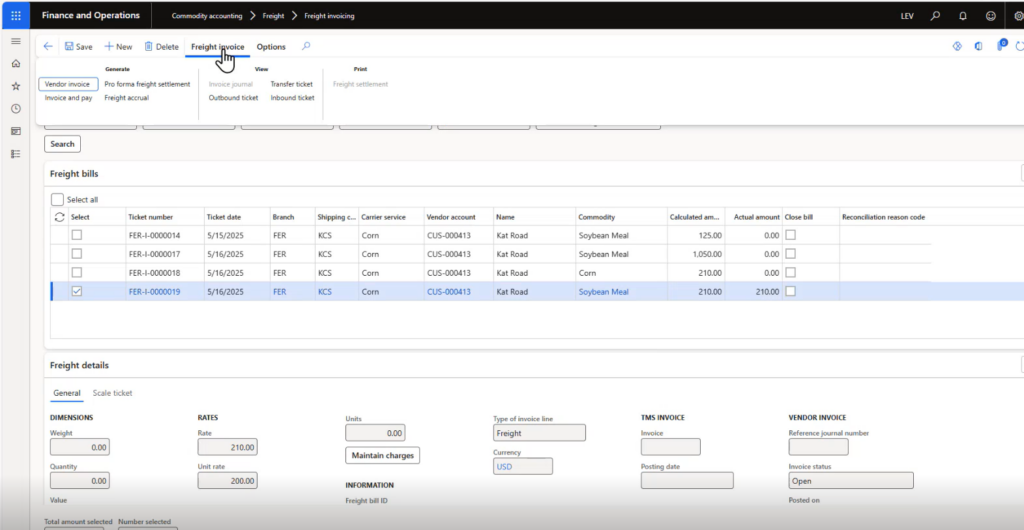Open ticket link FER-I-0000019
The image size is (1024, 530).
(x=154, y=292)
